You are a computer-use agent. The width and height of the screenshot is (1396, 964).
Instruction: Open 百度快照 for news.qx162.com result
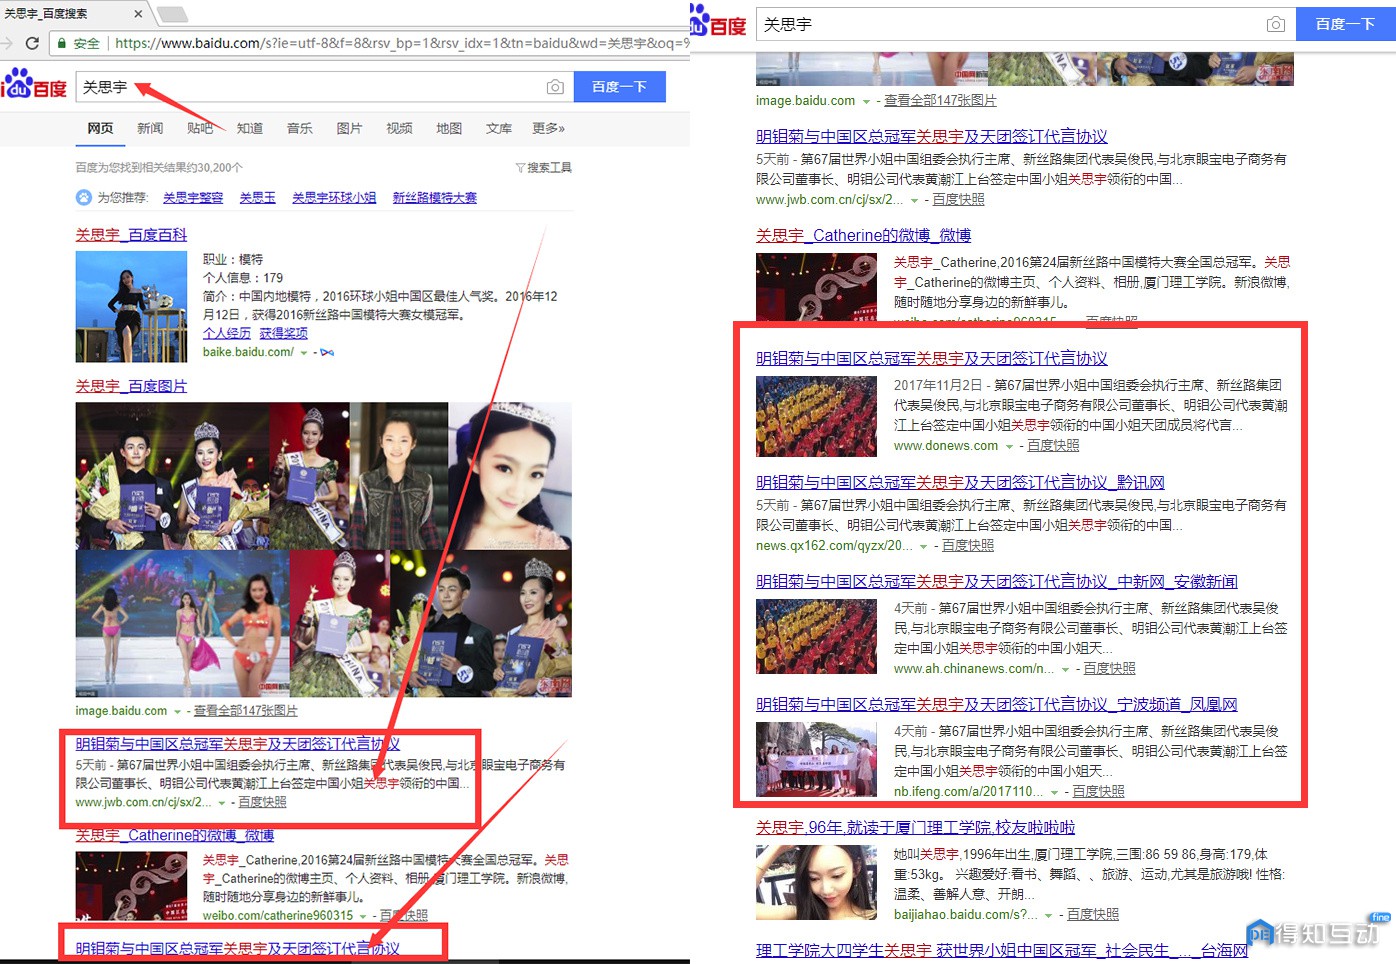[x=968, y=545]
